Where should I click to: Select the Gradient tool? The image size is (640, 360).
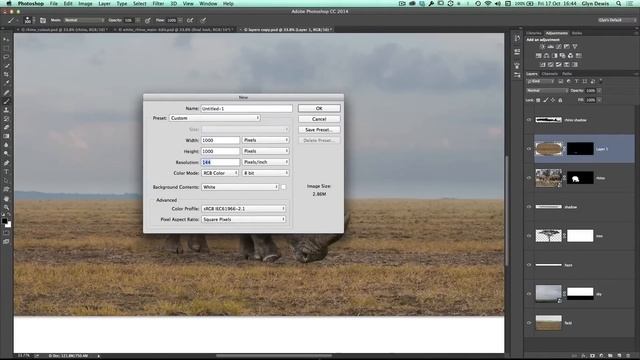[x=6, y=136]
